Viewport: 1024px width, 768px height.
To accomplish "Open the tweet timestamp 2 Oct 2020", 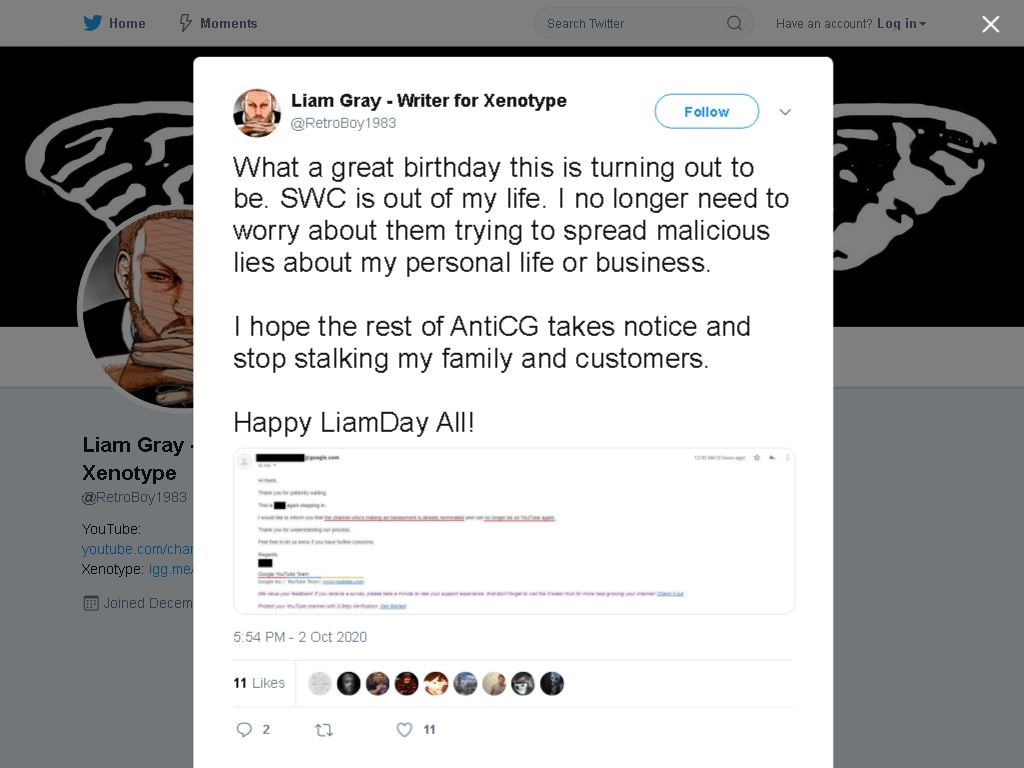I will [x=300, y=637].
